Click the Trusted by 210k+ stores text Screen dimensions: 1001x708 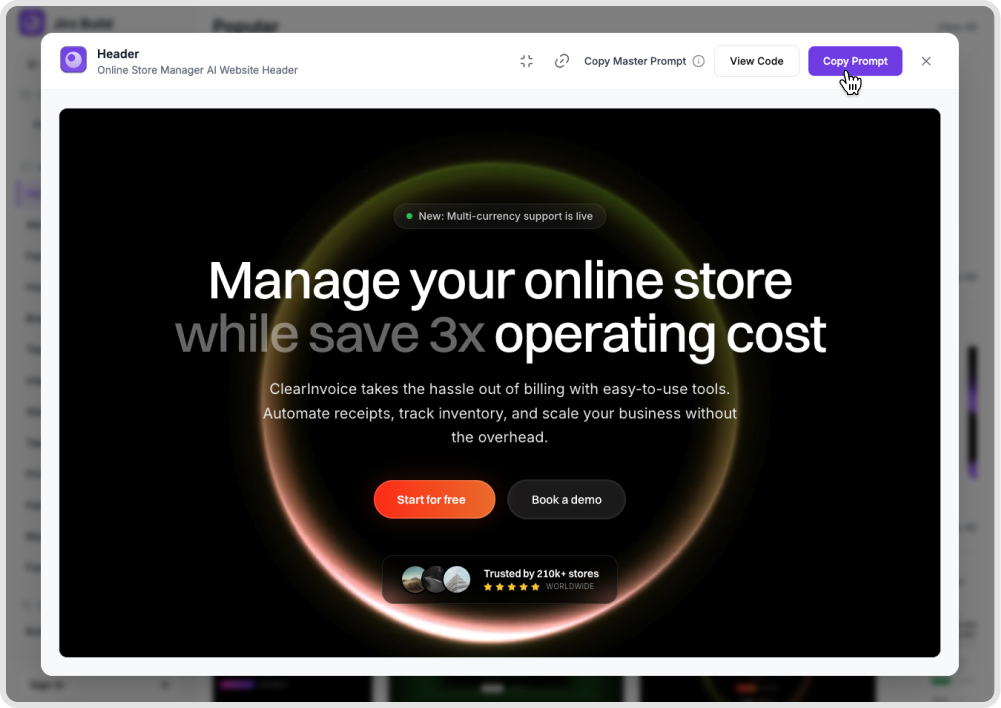tap(541, 574)
